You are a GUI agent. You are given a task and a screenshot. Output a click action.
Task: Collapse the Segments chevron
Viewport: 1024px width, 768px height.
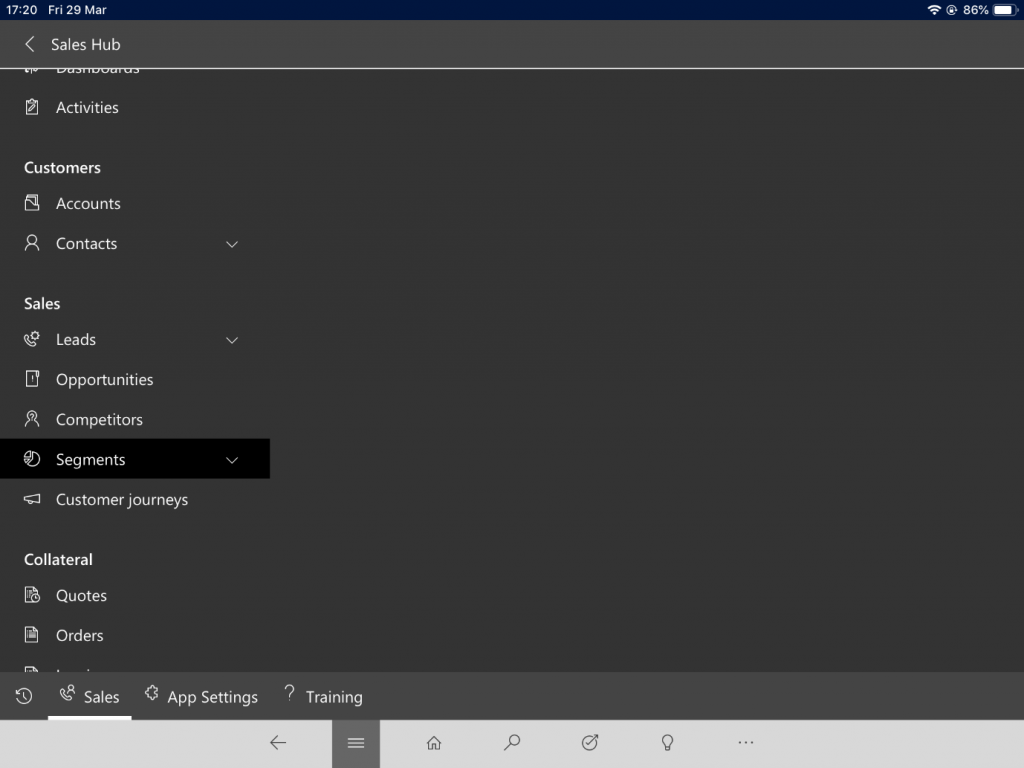(232, 459)
